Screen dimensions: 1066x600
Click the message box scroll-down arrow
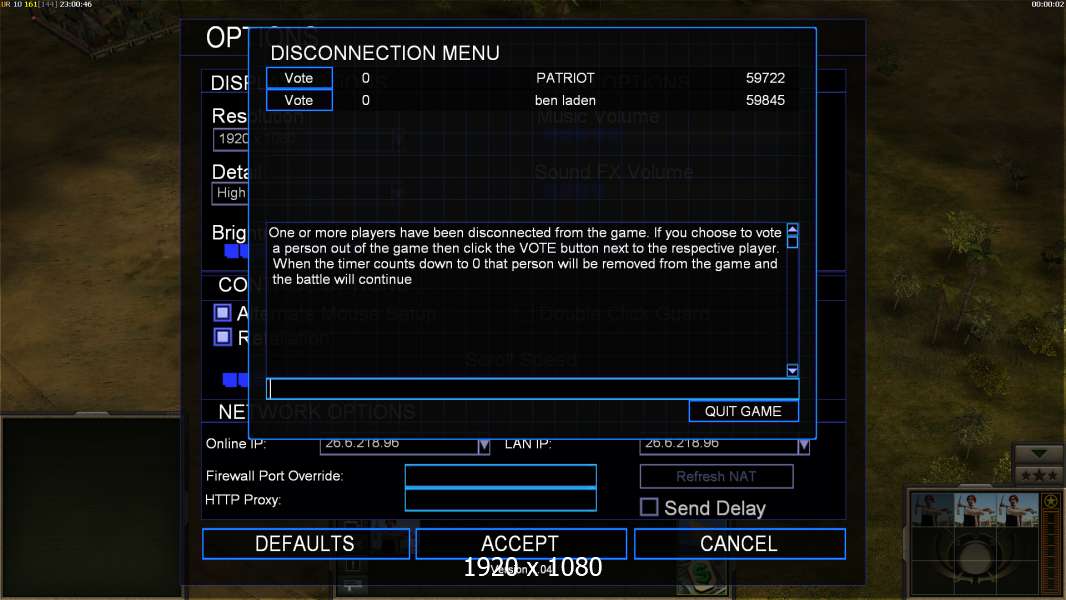coord(792,370)
